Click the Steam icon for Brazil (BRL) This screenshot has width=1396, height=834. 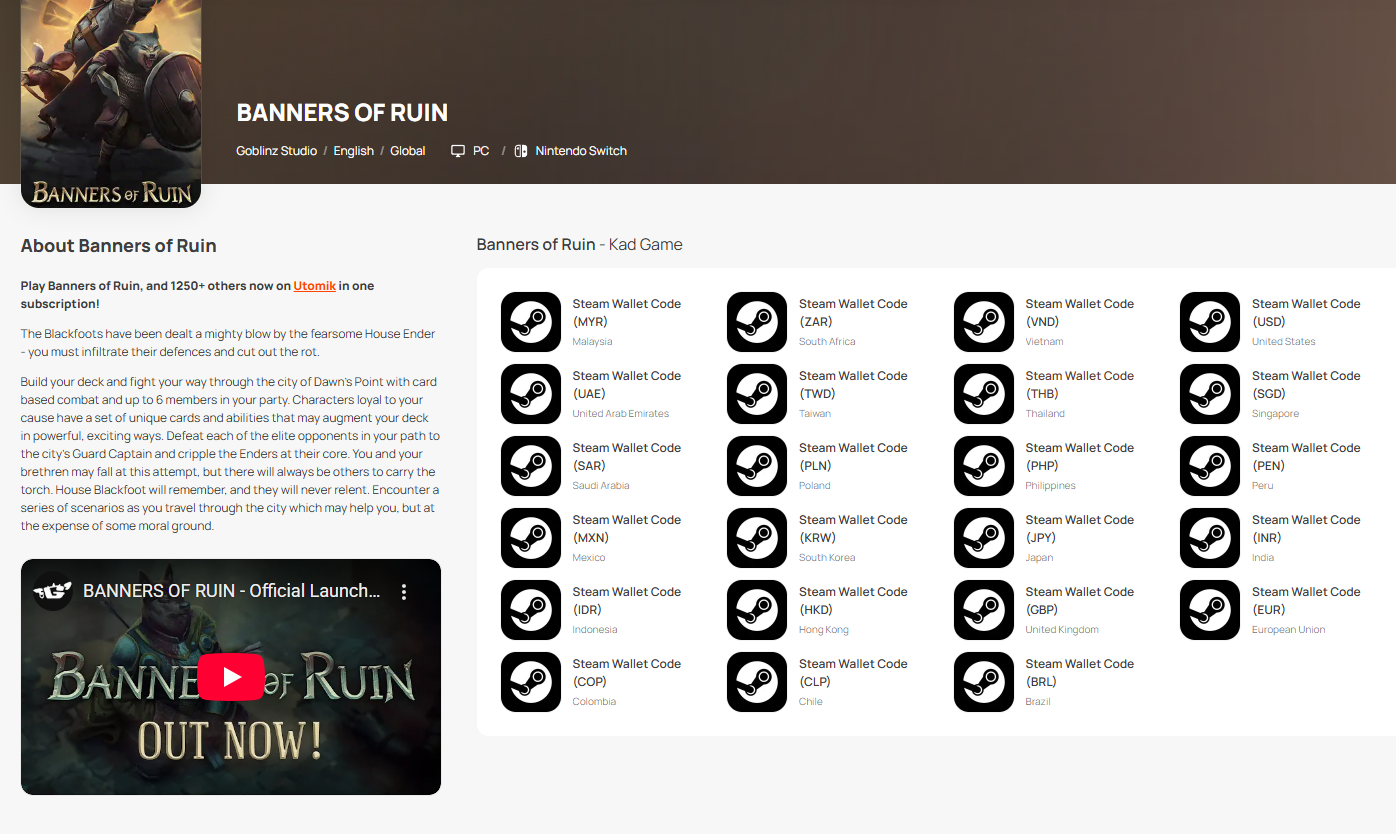click(983, 682)
